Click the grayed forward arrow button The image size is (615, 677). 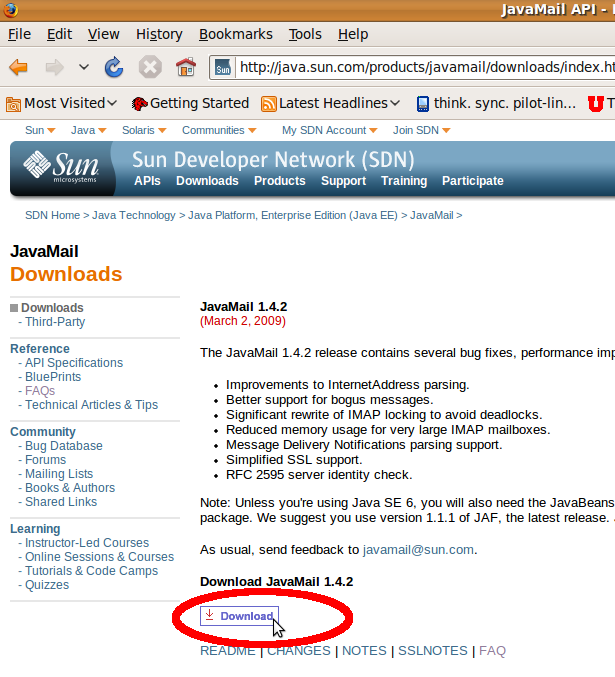click(54, 67)
